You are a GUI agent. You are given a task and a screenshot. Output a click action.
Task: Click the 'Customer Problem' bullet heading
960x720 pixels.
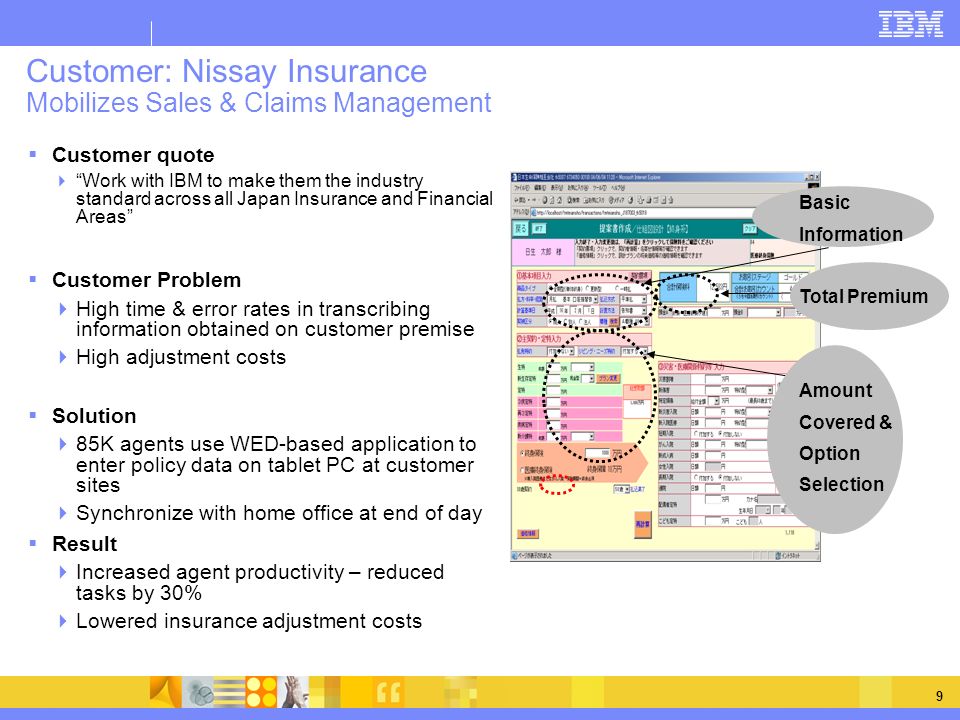pyautogui.click(x=146, y=280)
